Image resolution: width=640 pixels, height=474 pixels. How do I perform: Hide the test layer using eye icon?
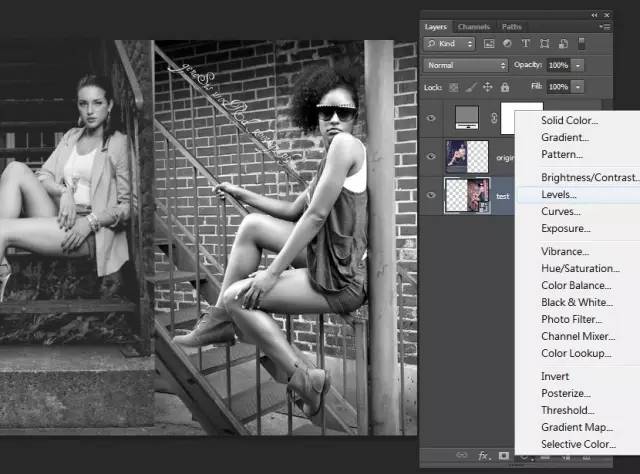[432, 196]
